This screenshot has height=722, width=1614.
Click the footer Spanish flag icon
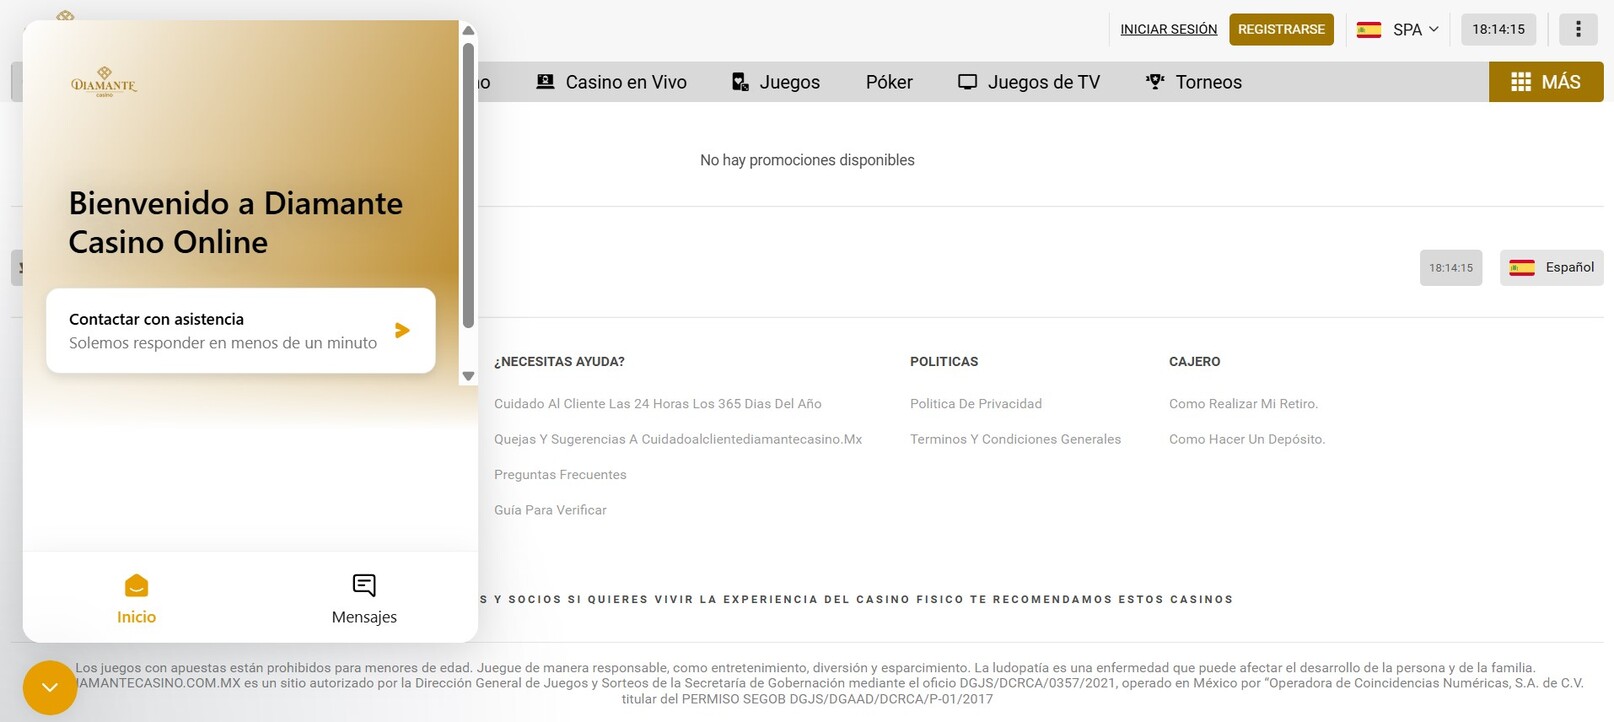point(1522,267)
